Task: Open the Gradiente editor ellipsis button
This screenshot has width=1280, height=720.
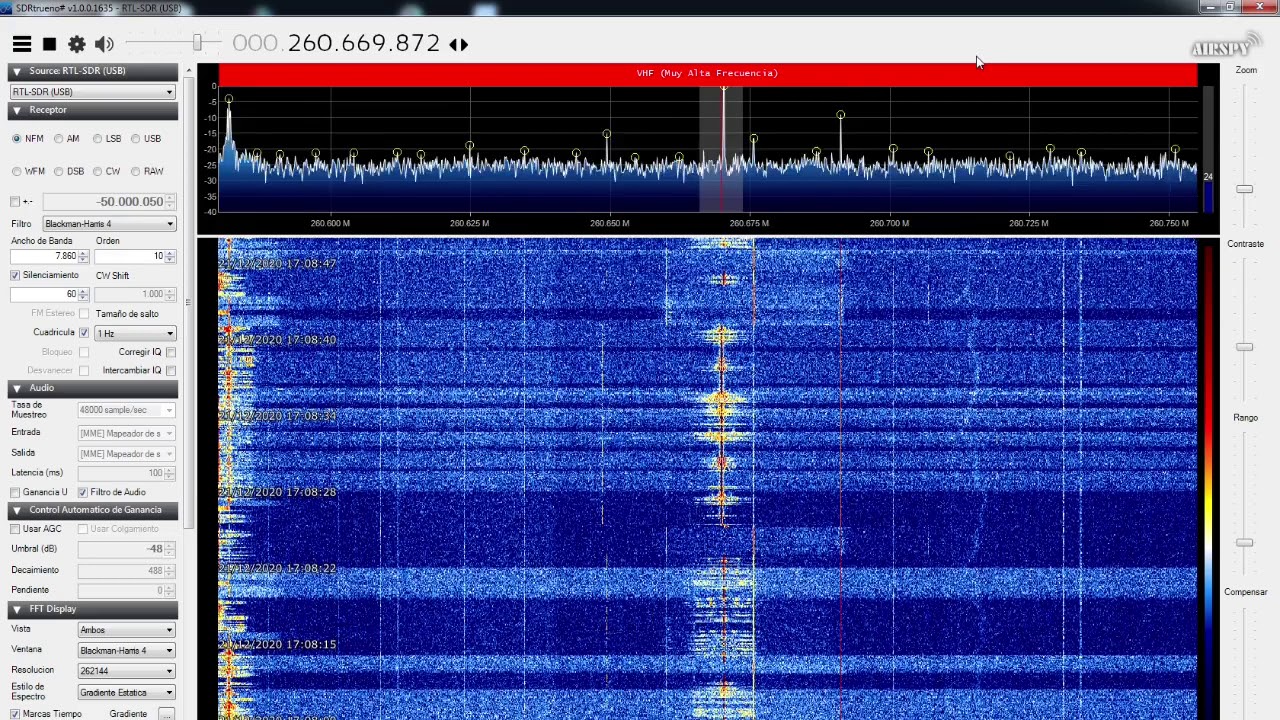Action: click(166, 714)
